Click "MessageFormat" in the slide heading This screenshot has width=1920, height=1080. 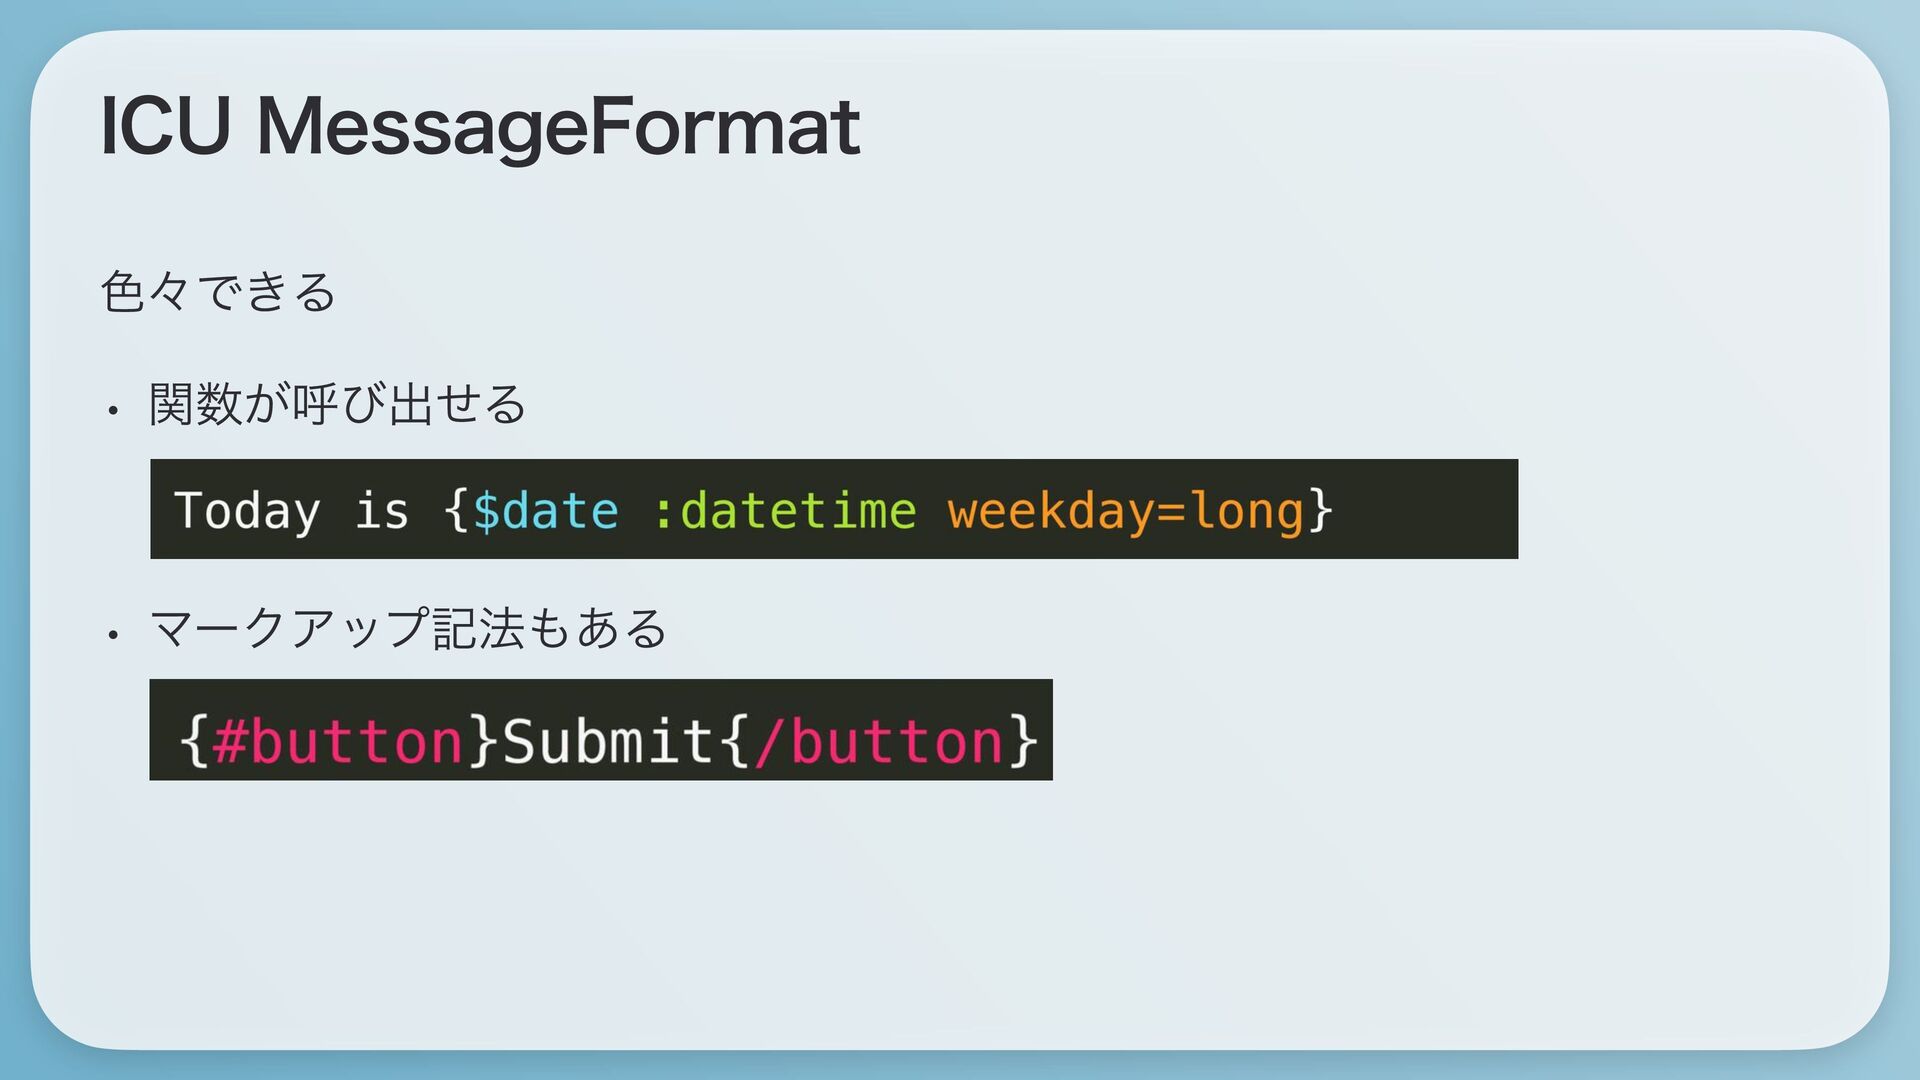tap(558, 128)
